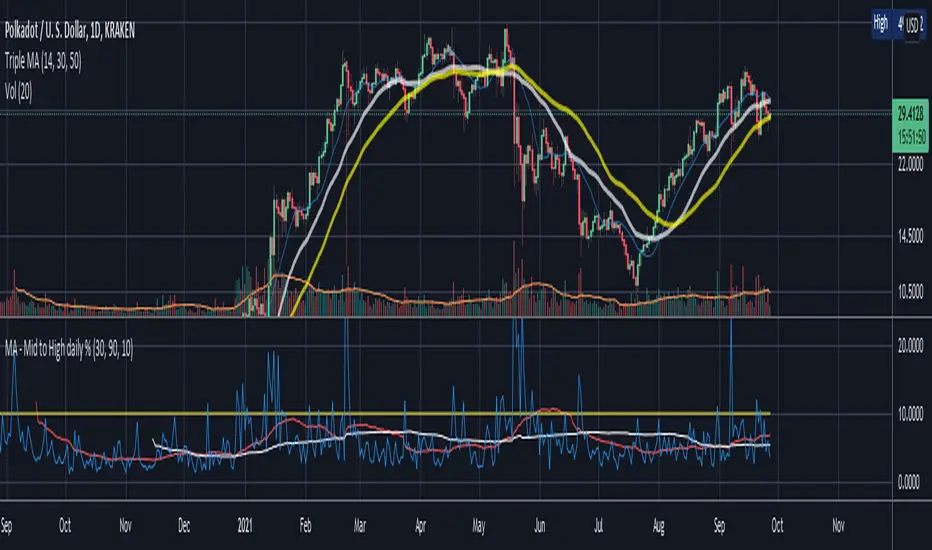932x550 pixels.
Task: Click the 2021 label on time axis
Action: (x=245, y=526)
